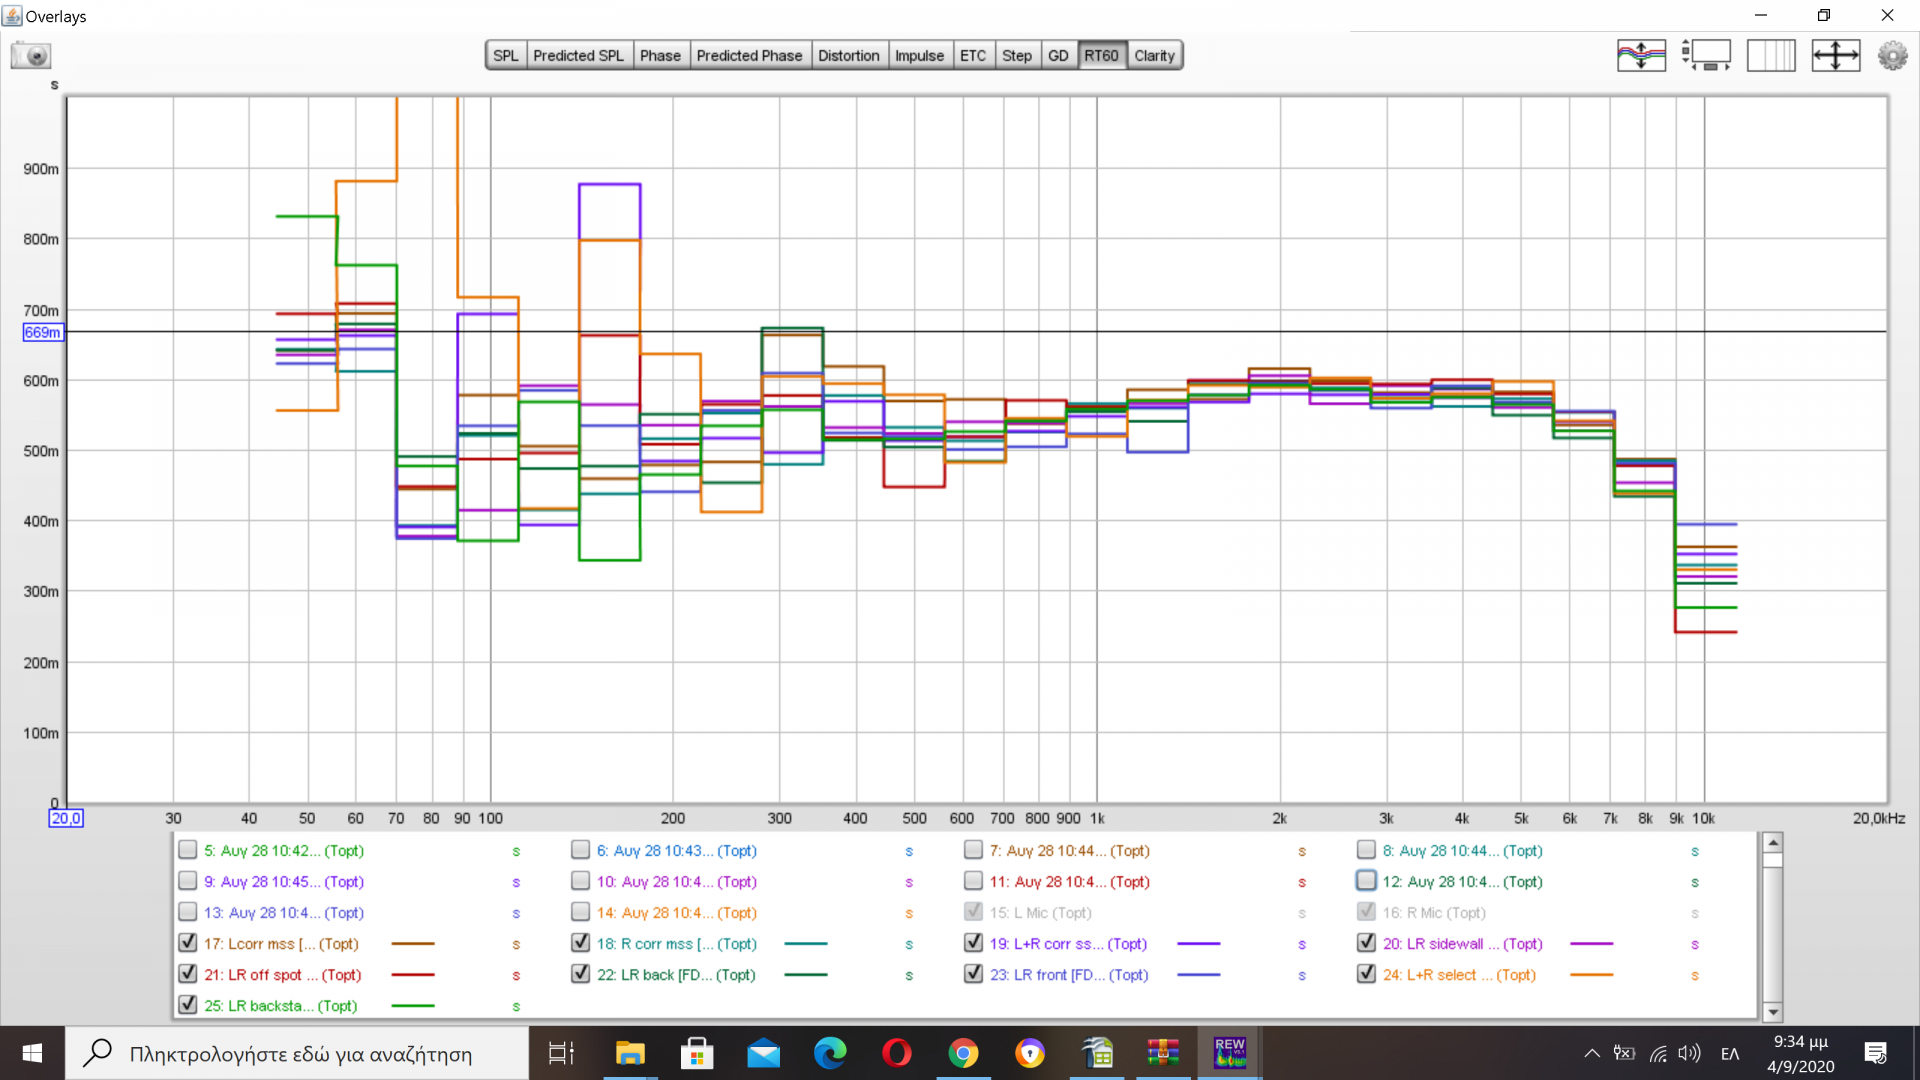The height and width of the screenshot is (1080, 1920).
Task: Open the graph controls gear icon
Action: 1892,55
